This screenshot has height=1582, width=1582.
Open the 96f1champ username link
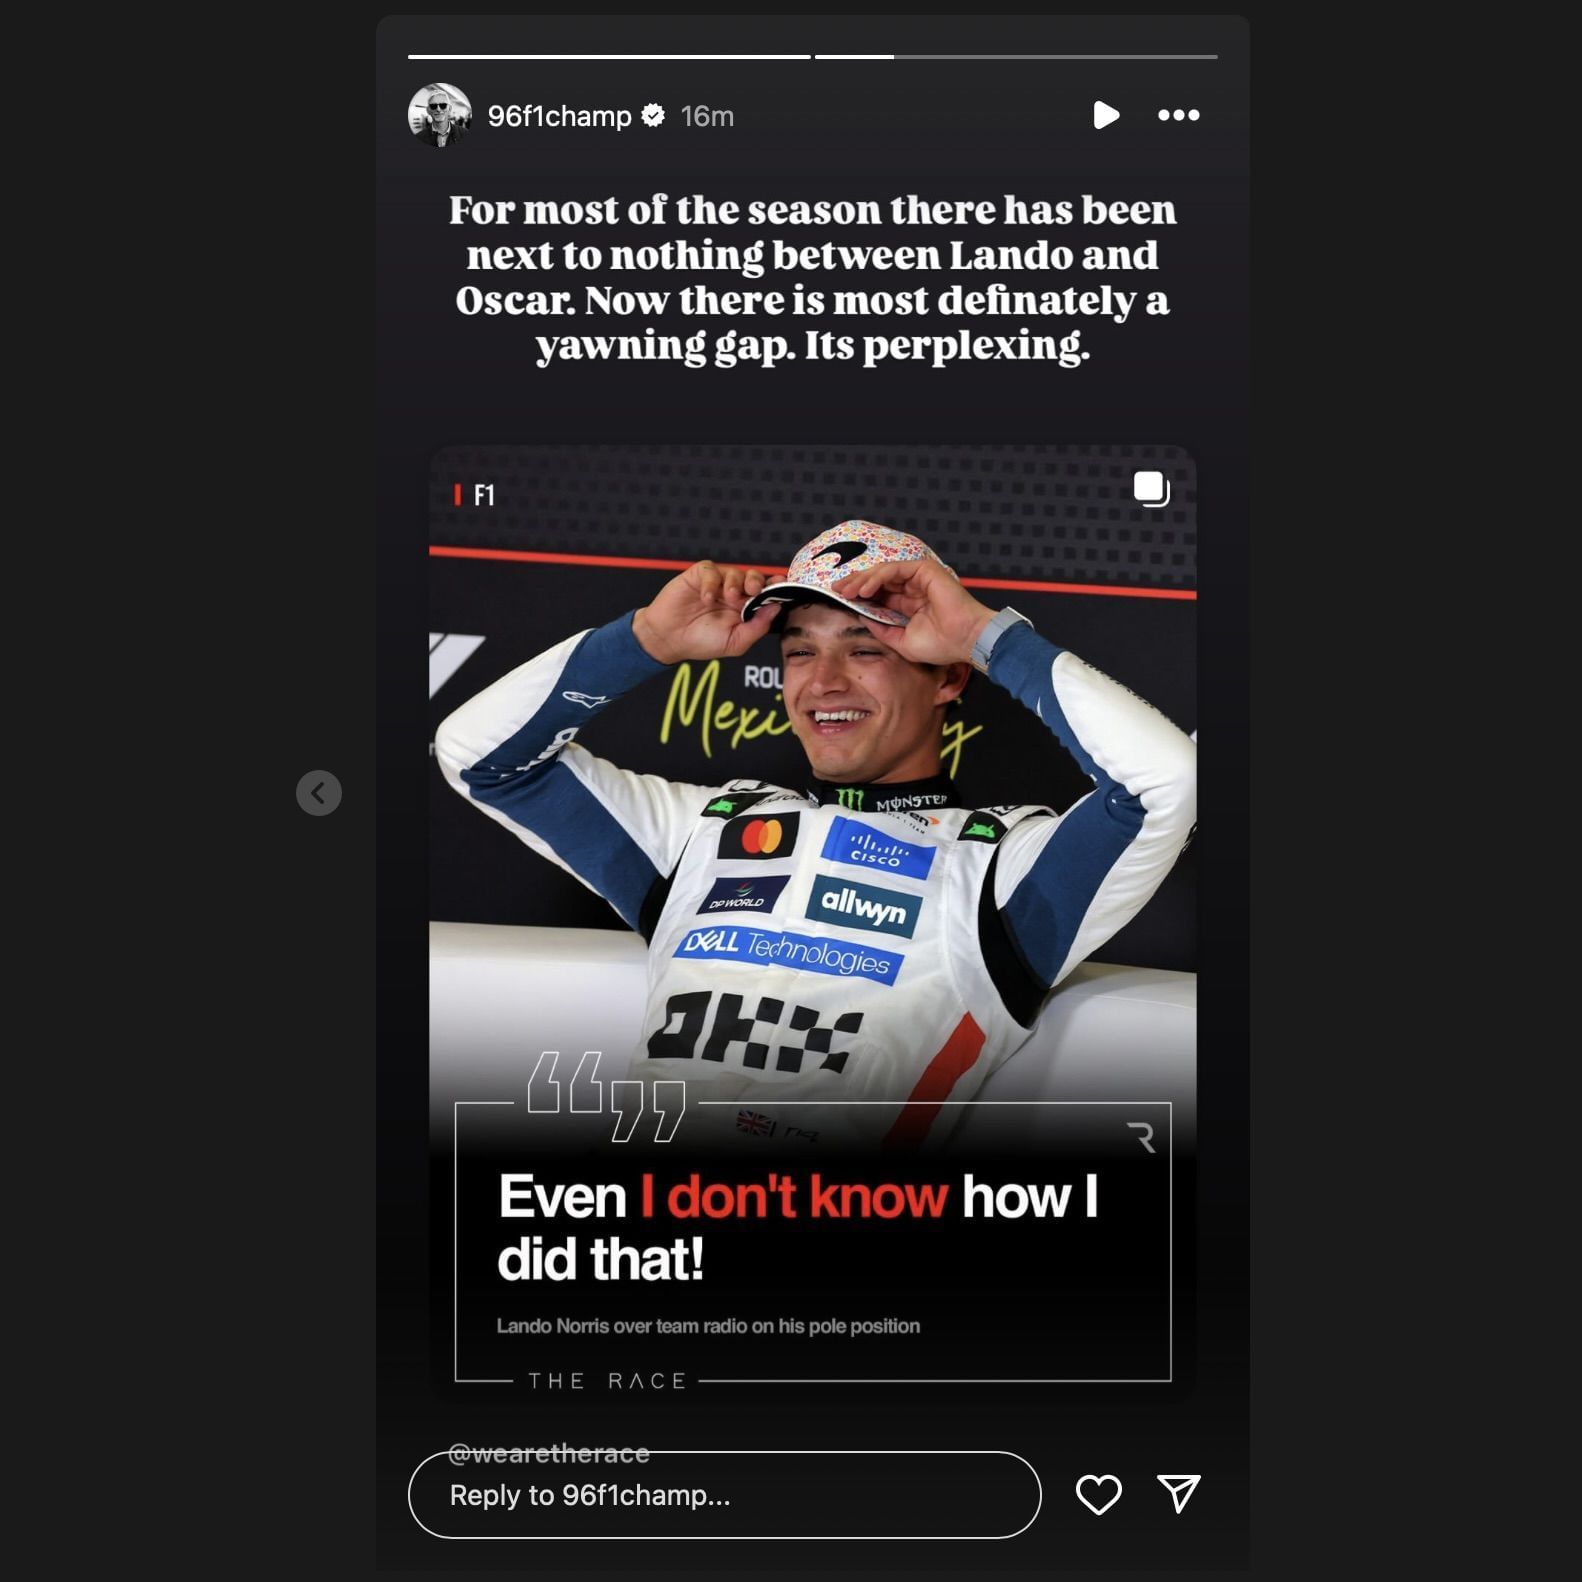[x=559, y=116]
